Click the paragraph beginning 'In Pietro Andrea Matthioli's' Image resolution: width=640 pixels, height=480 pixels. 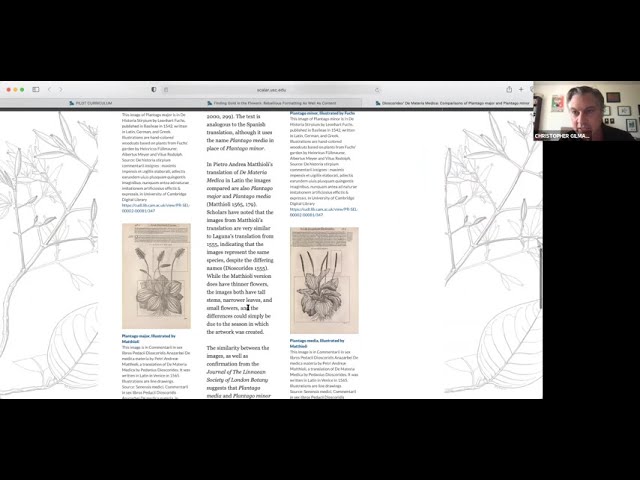240,248
